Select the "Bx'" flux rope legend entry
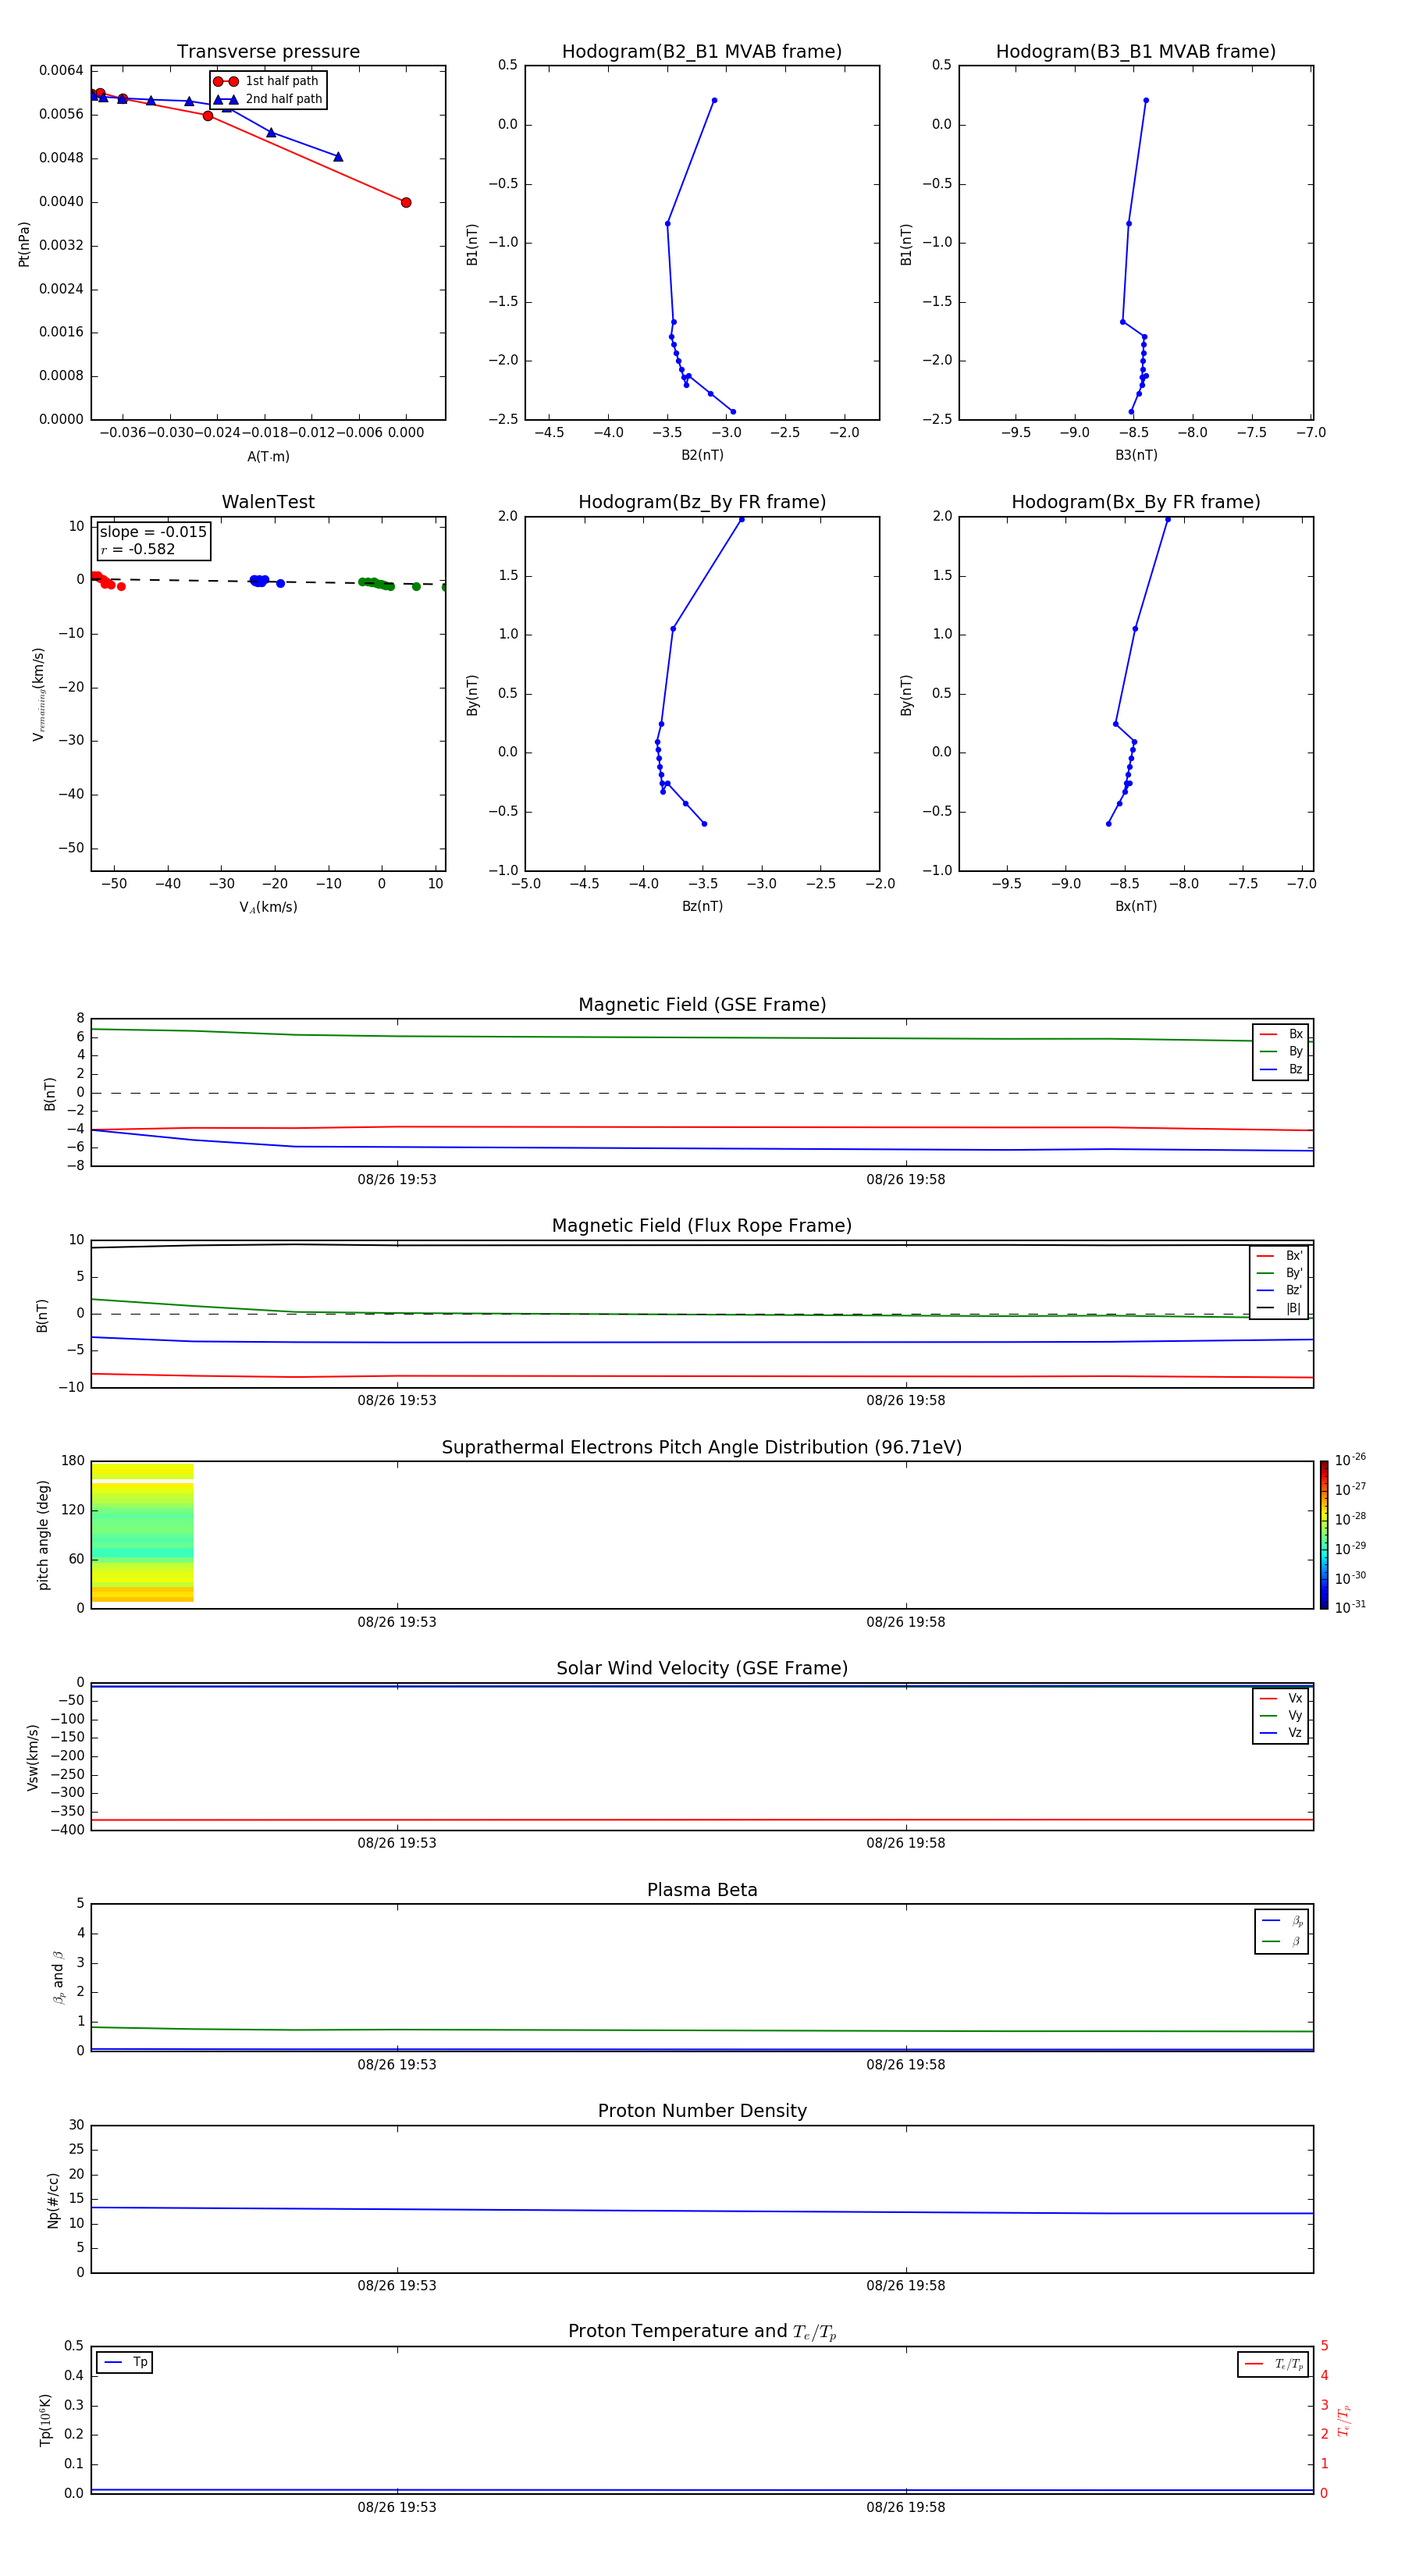Viewport: 1405px width, 2576px height. tap(1279, 1256)
